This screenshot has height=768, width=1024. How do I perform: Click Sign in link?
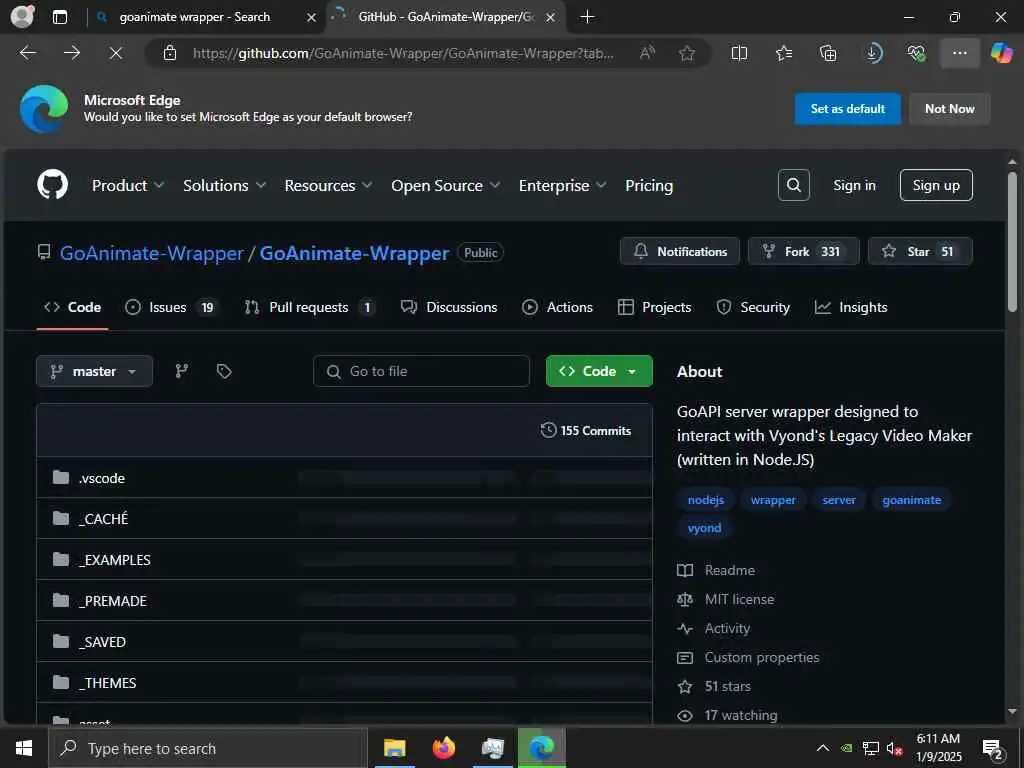pyautogui.click(x=854, y=185)
